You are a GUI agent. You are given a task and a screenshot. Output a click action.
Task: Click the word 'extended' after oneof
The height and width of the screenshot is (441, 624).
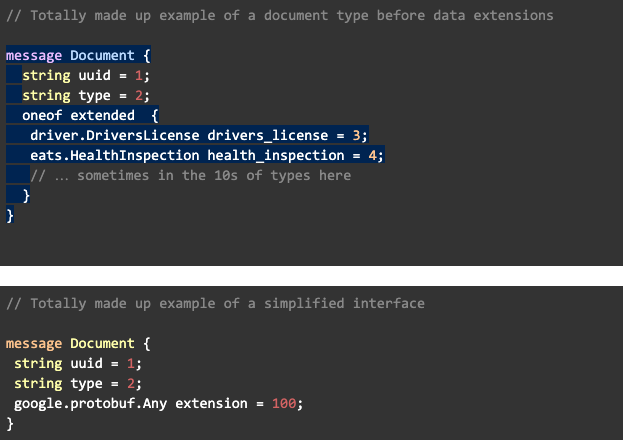tap(102, 115)
